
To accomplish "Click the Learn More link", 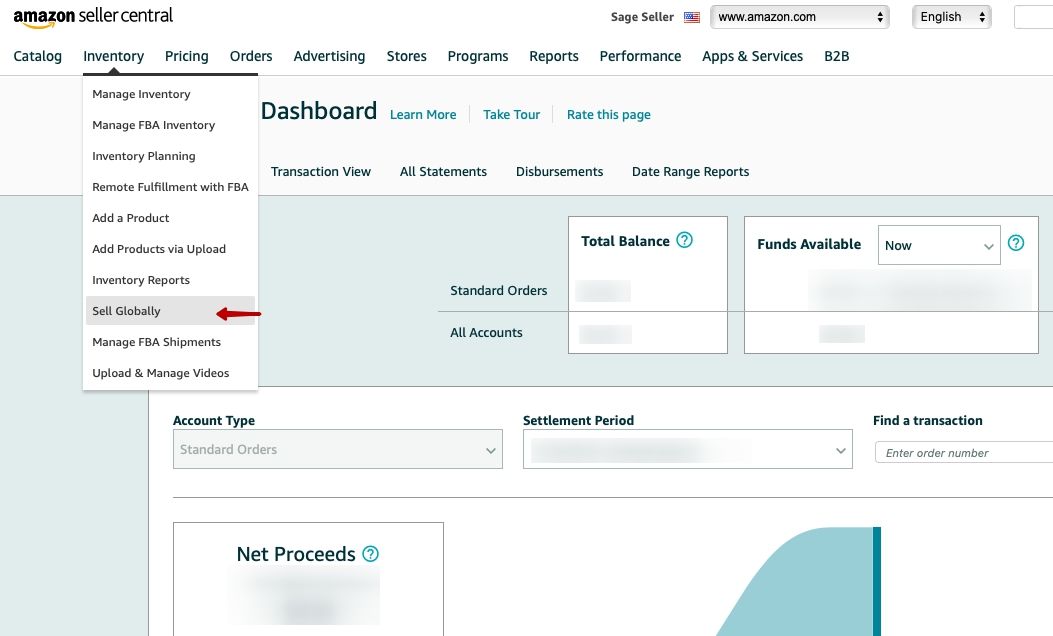I will (423, 115).
